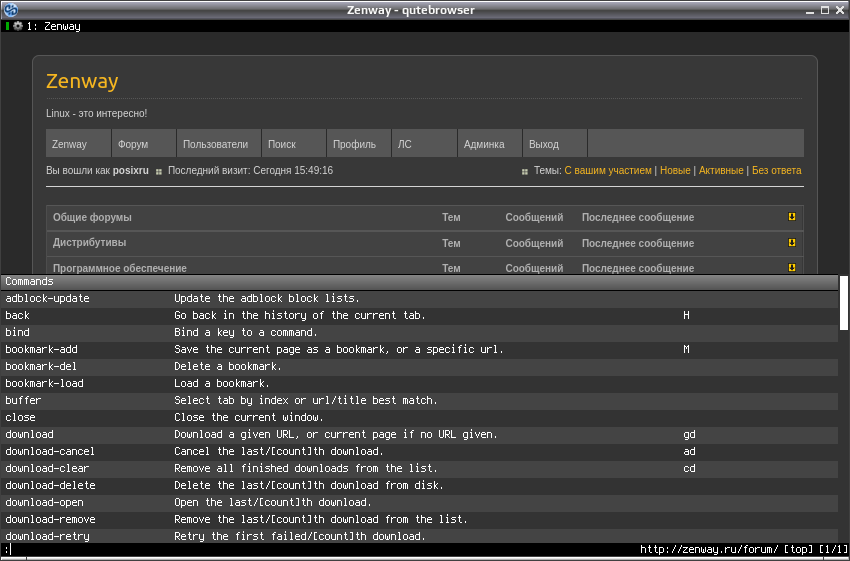Select the bookmark-add command completion
850x561 pixels.
click(419, 350)
